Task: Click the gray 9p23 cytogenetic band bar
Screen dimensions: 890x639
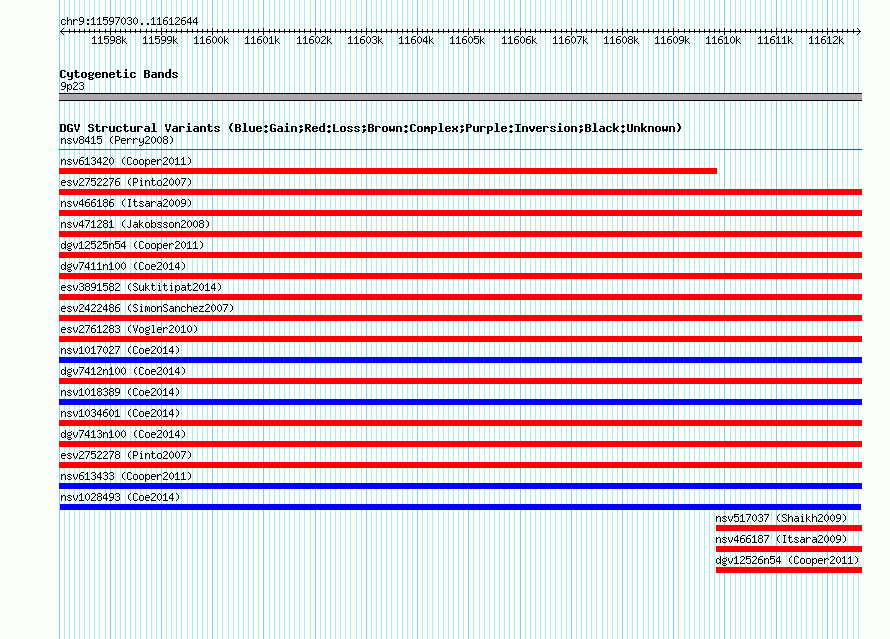Action: [461, 97]
